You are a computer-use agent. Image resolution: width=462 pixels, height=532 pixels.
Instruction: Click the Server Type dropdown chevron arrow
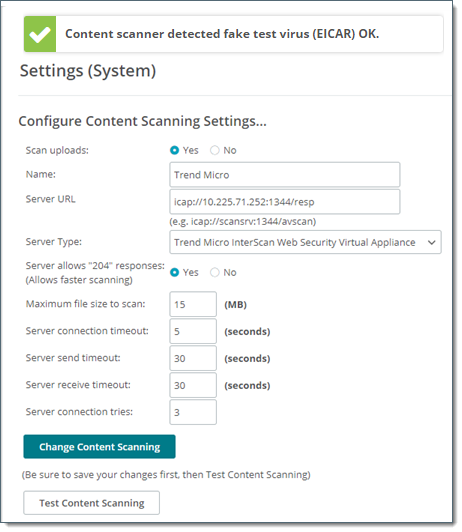click(431, 243)
